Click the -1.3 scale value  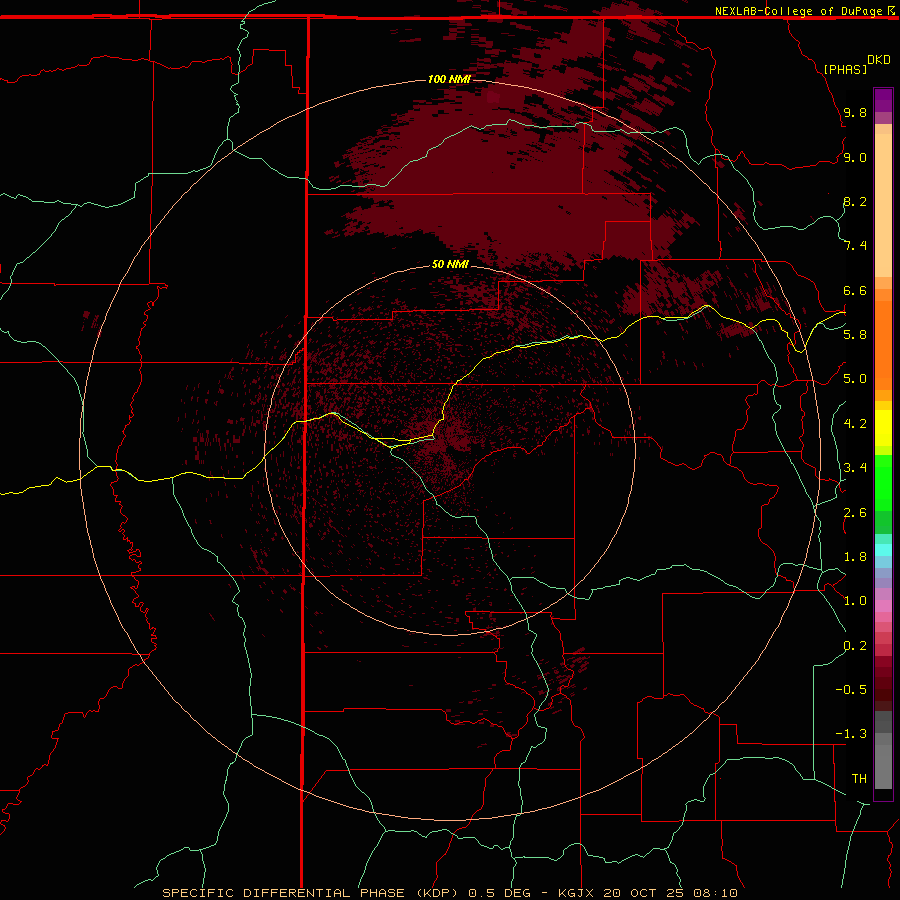click(x=851, y=734)
